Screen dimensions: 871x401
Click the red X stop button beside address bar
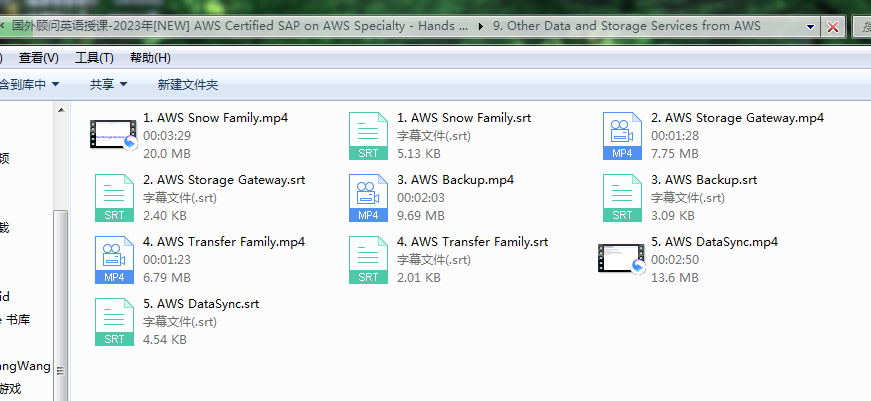[x=833, y=26]
